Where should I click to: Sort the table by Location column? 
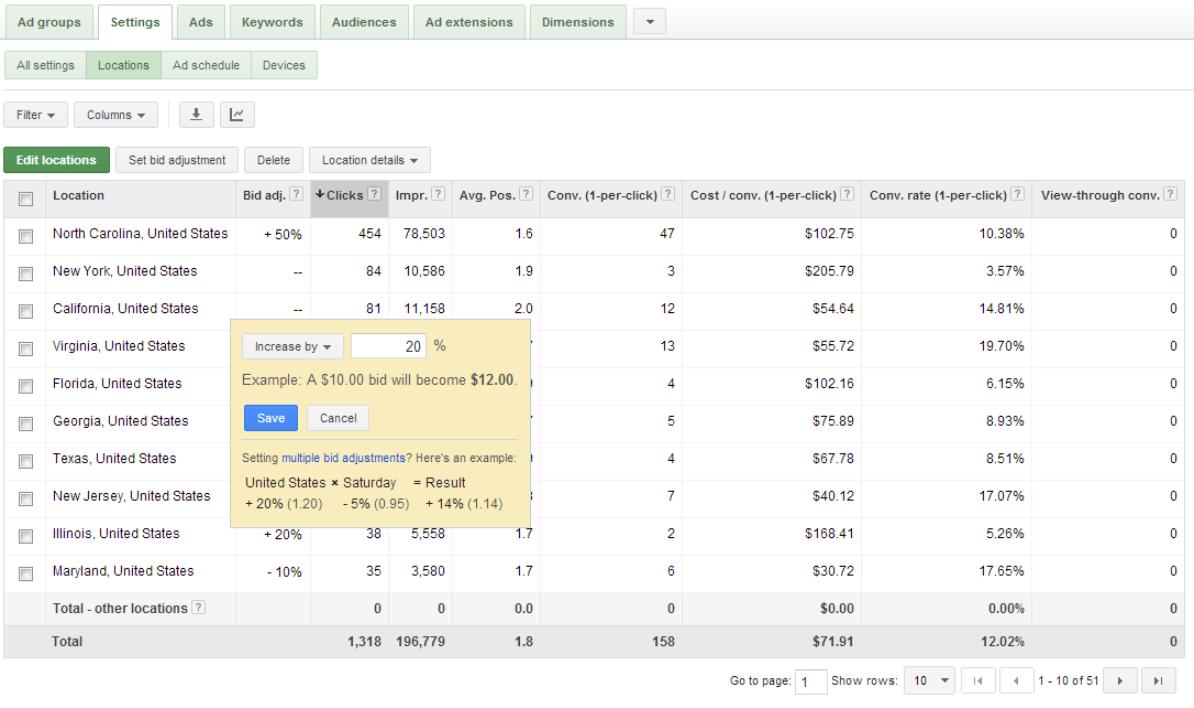pos(78,195)
